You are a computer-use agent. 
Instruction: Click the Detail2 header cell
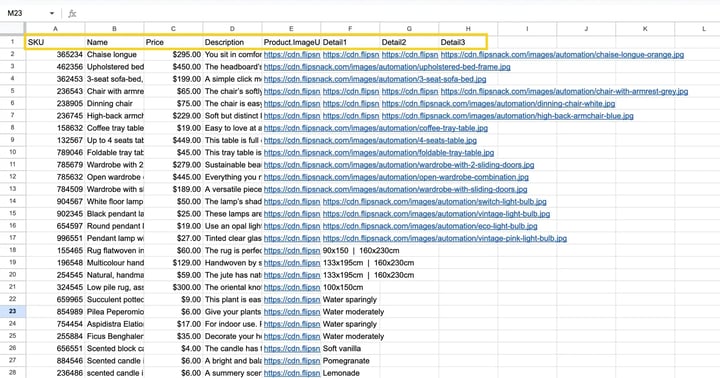(x=409, y=42)
